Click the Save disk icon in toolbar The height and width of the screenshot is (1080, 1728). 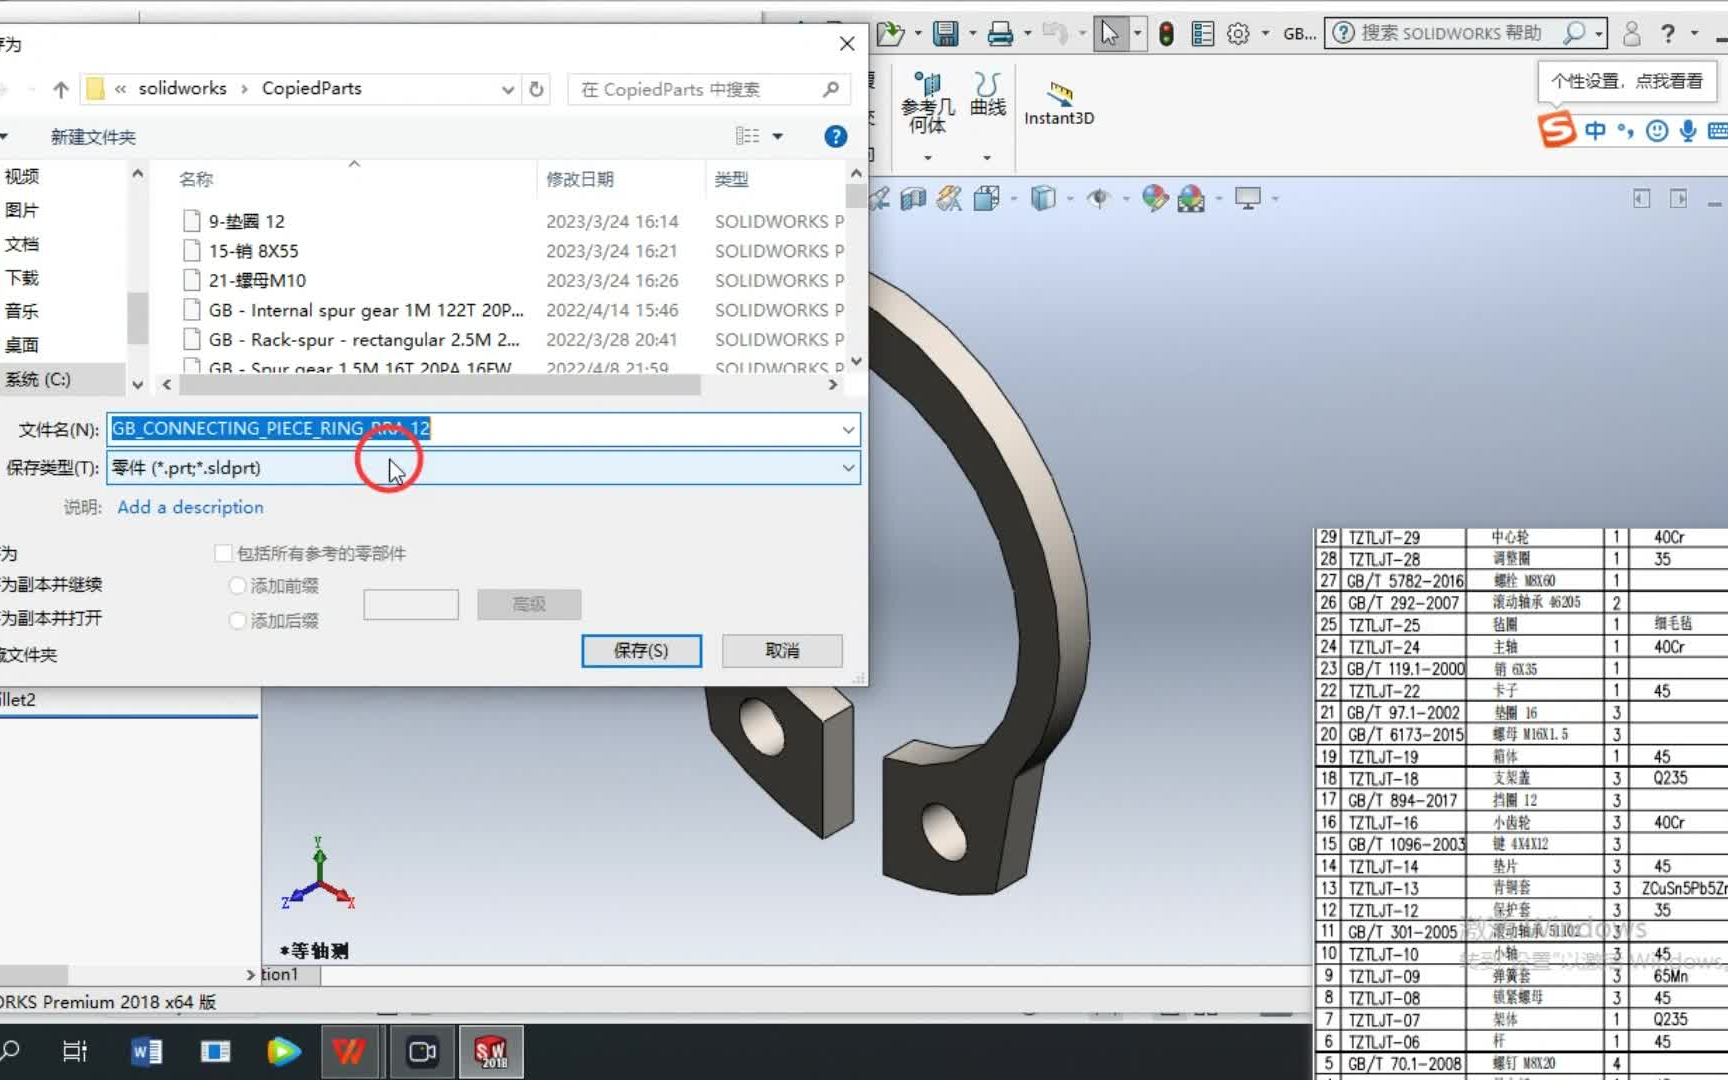946,34
